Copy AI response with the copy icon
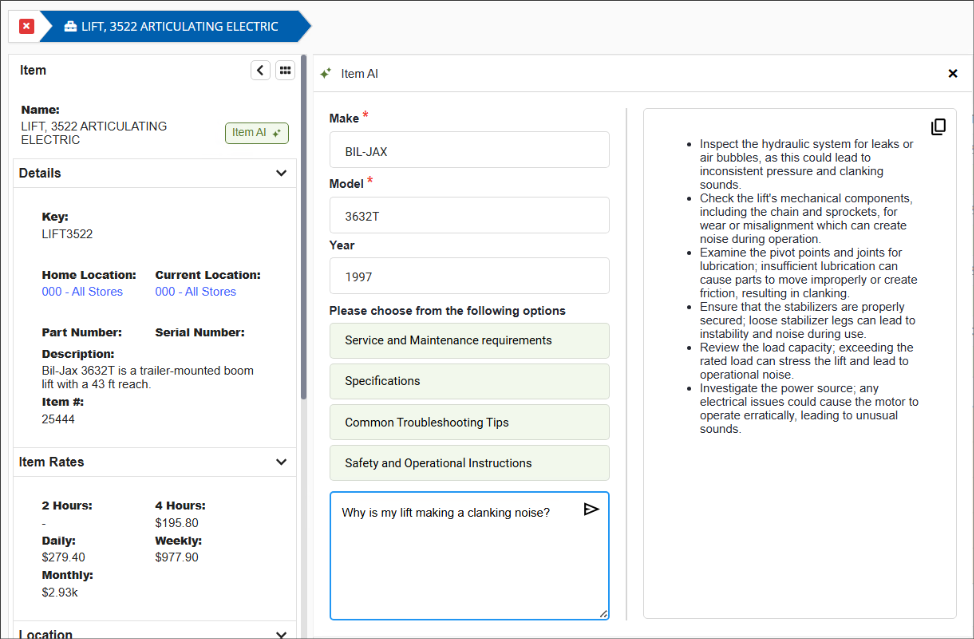Image resolution: width=974 pixels, height=639 pixels. click(938, 127)
